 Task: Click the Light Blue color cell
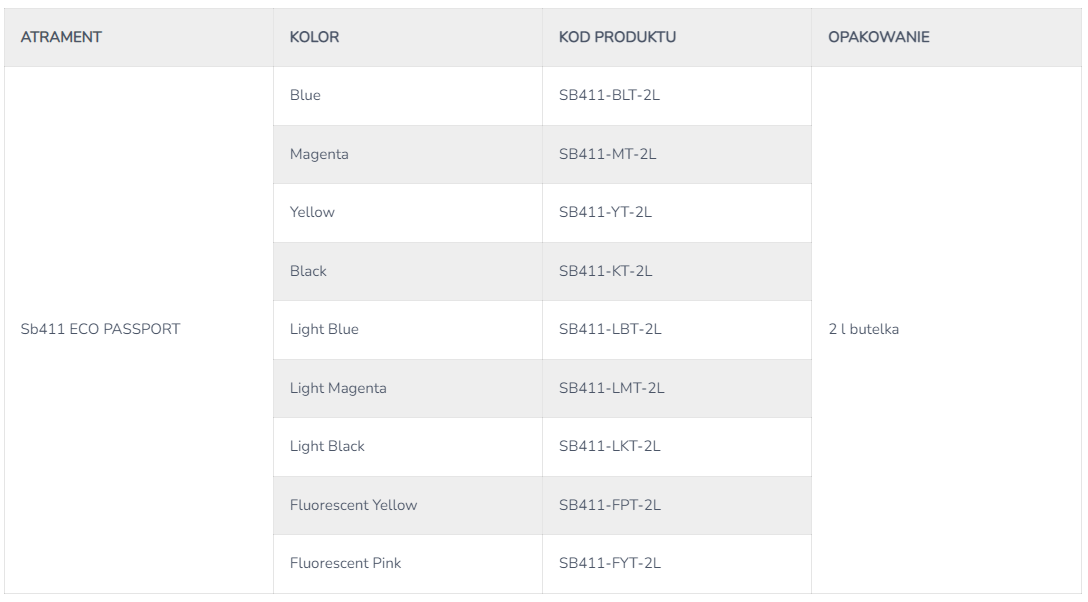click(324, 329)
